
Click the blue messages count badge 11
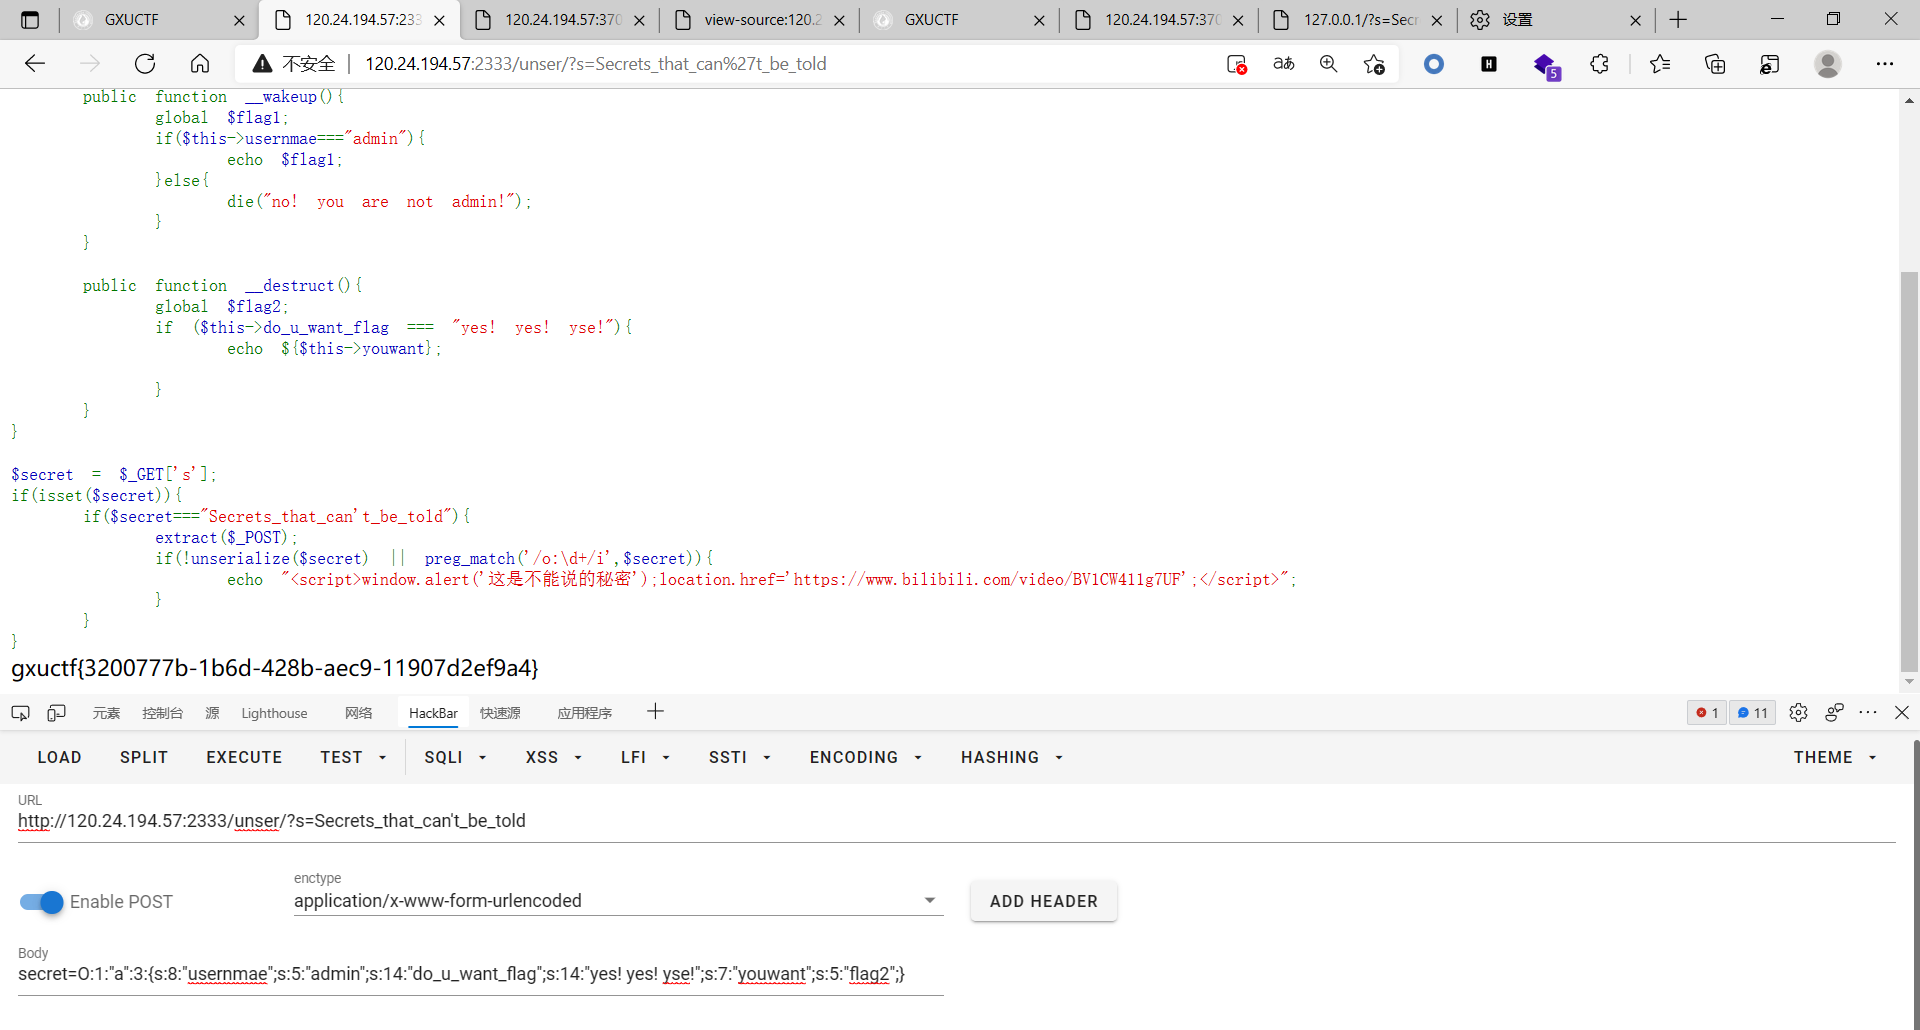point(1752,713)
